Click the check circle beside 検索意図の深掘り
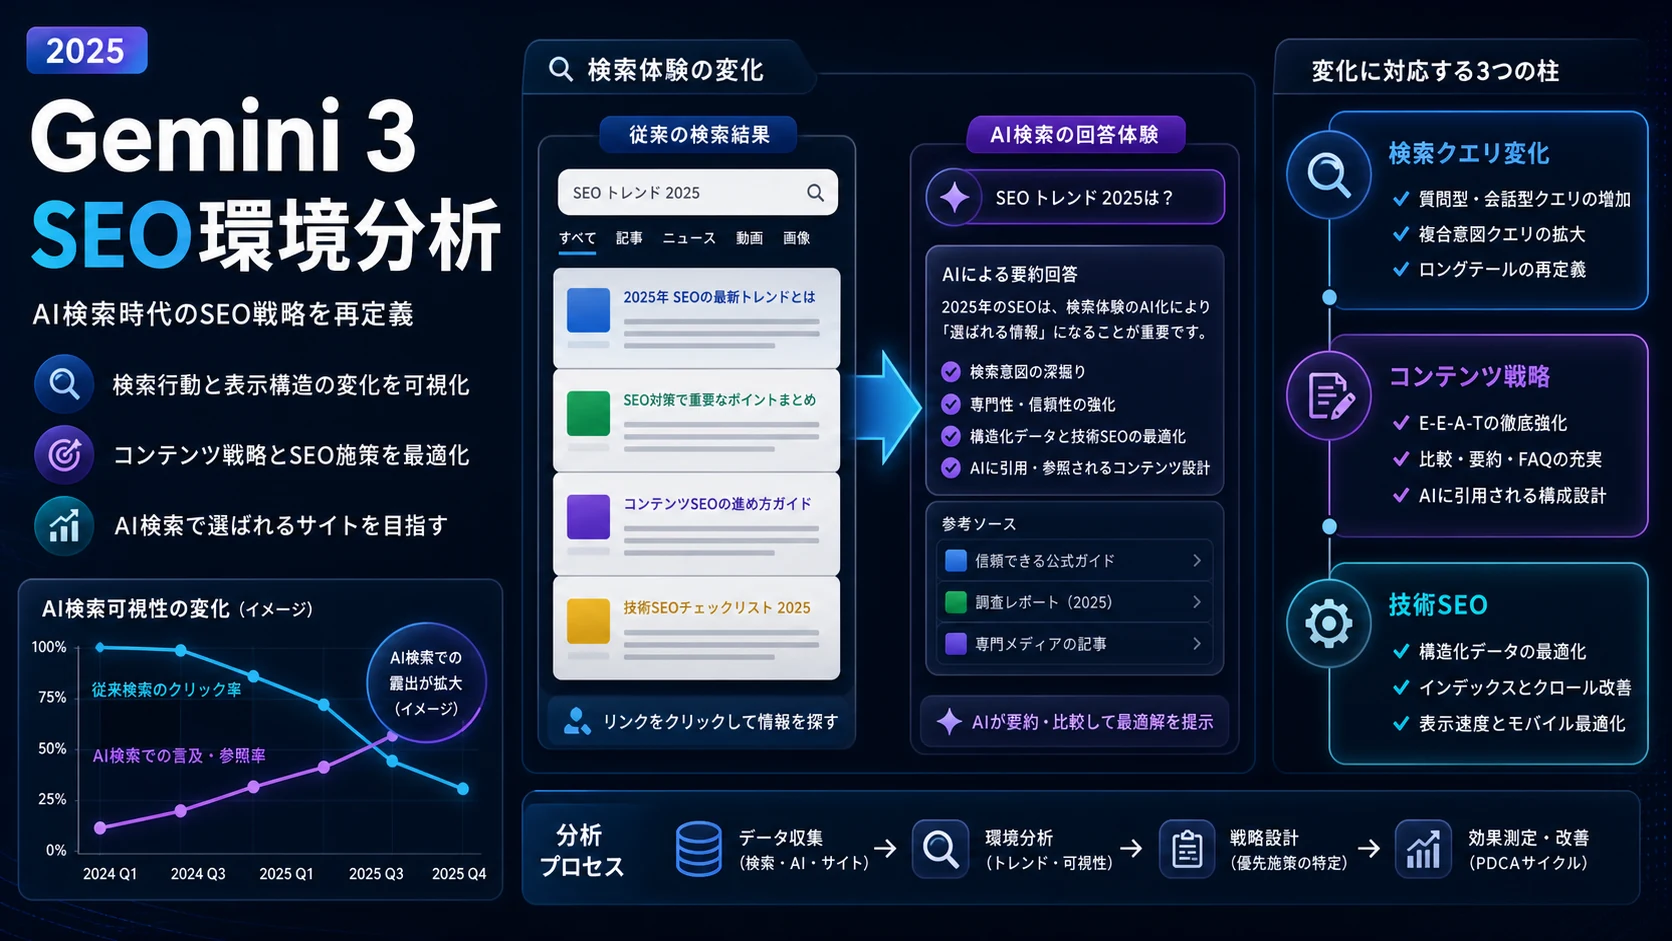The height and width of the screenshot is (941, 1672). click(x=951, y=372)
